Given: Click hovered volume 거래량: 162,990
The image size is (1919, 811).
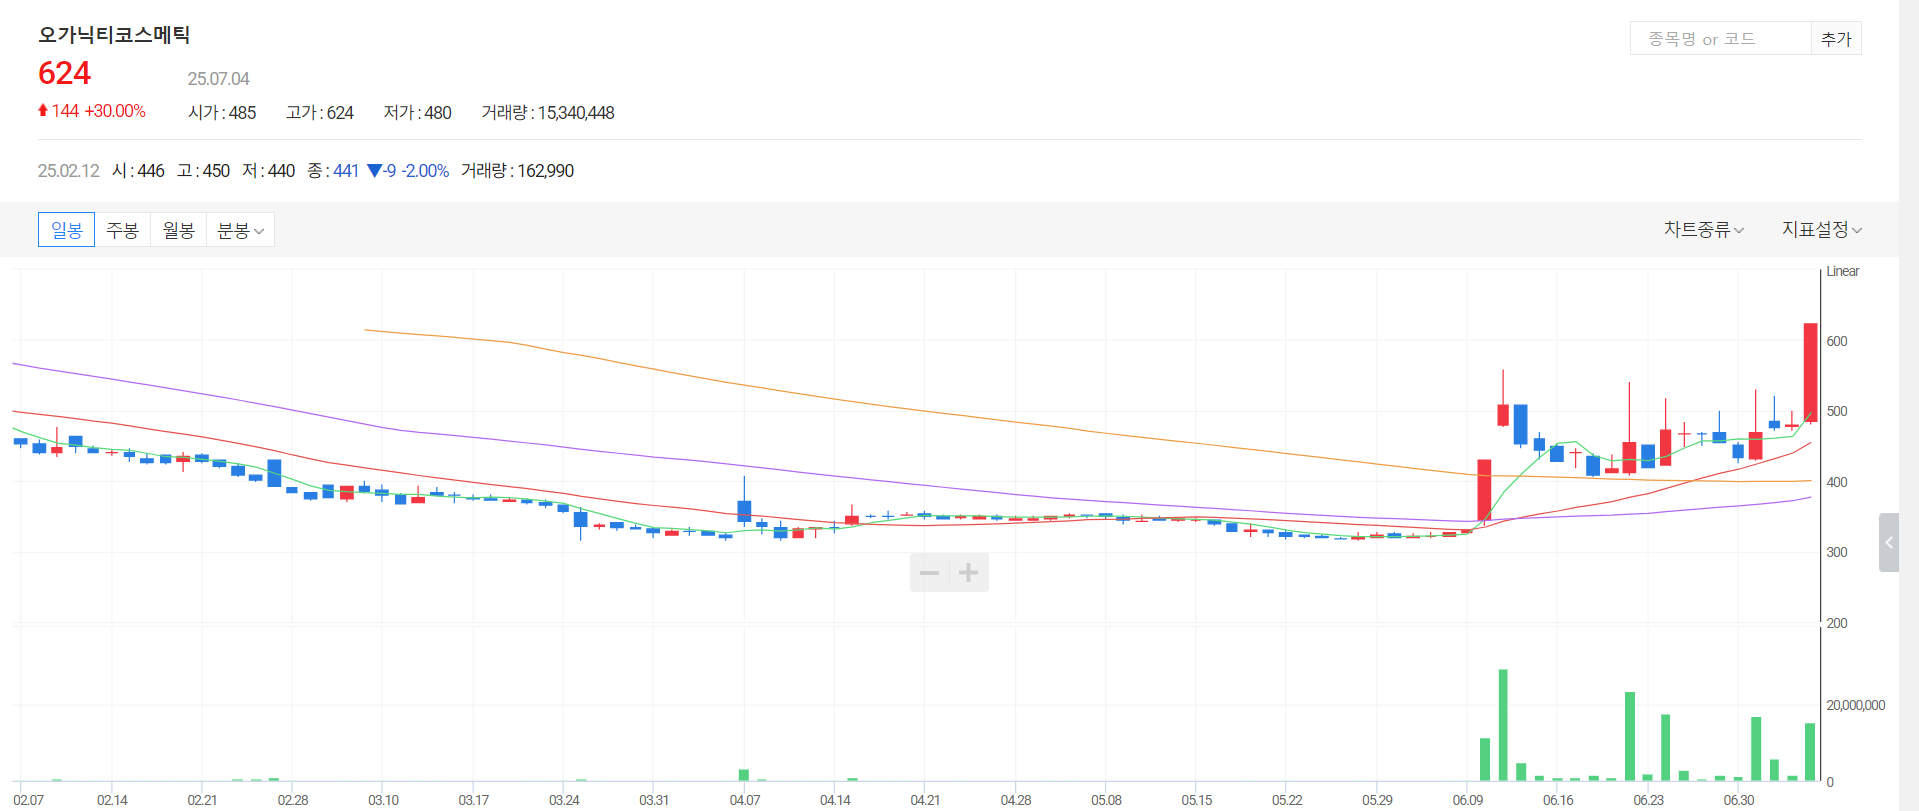Looking at the screenshot, I should (x=517, y=171).
